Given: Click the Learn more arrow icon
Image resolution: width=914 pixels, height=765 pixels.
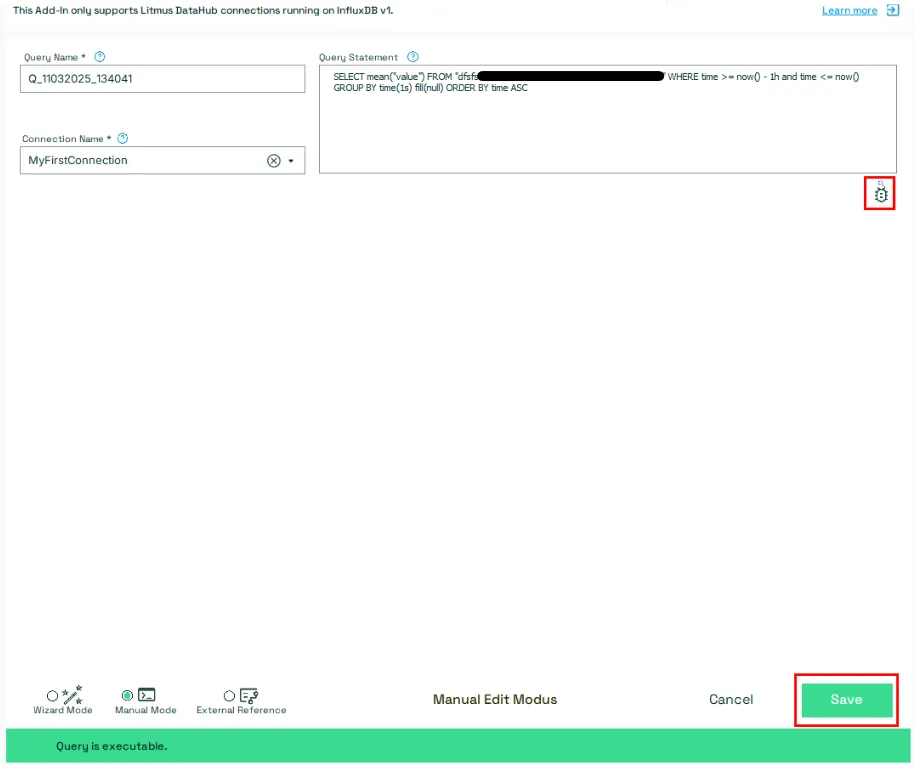Looking at the screenshot, I should pyautogui.click(x=892, y=10).
